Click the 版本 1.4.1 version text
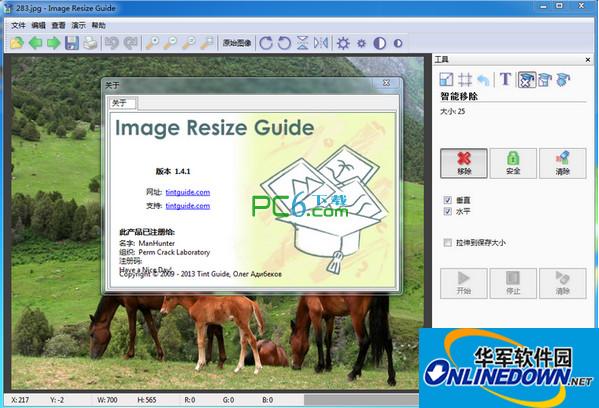599x408 pixels. point(173,171)
